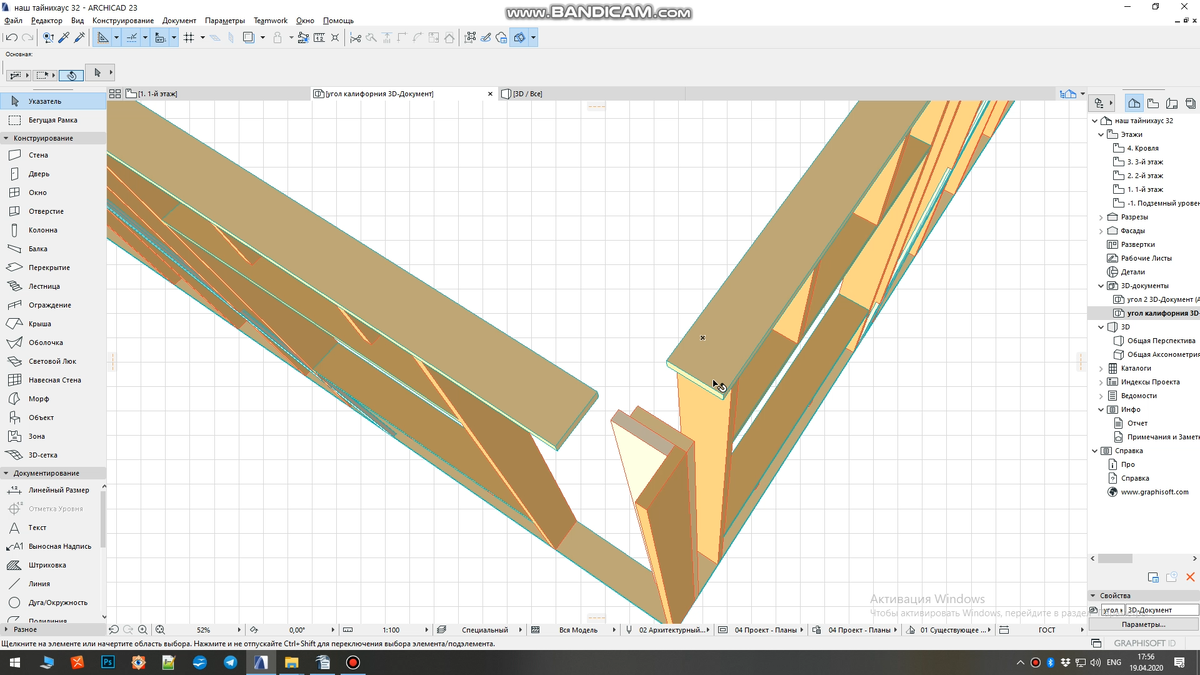Close the угол калифорния 3D-Документ tab
Image resolution: width=1200 pixels, height=675 pixels.
tap(490, 94)
